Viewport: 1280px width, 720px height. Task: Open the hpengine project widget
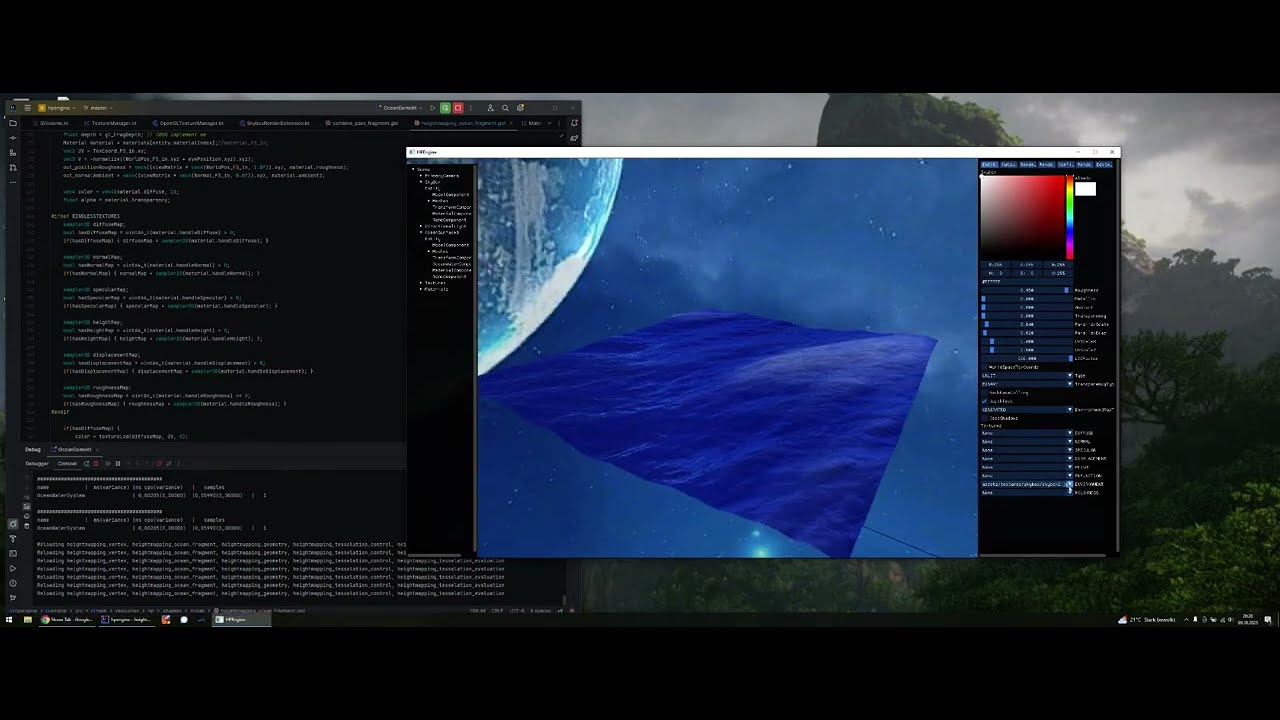click(x=57, y=108)
